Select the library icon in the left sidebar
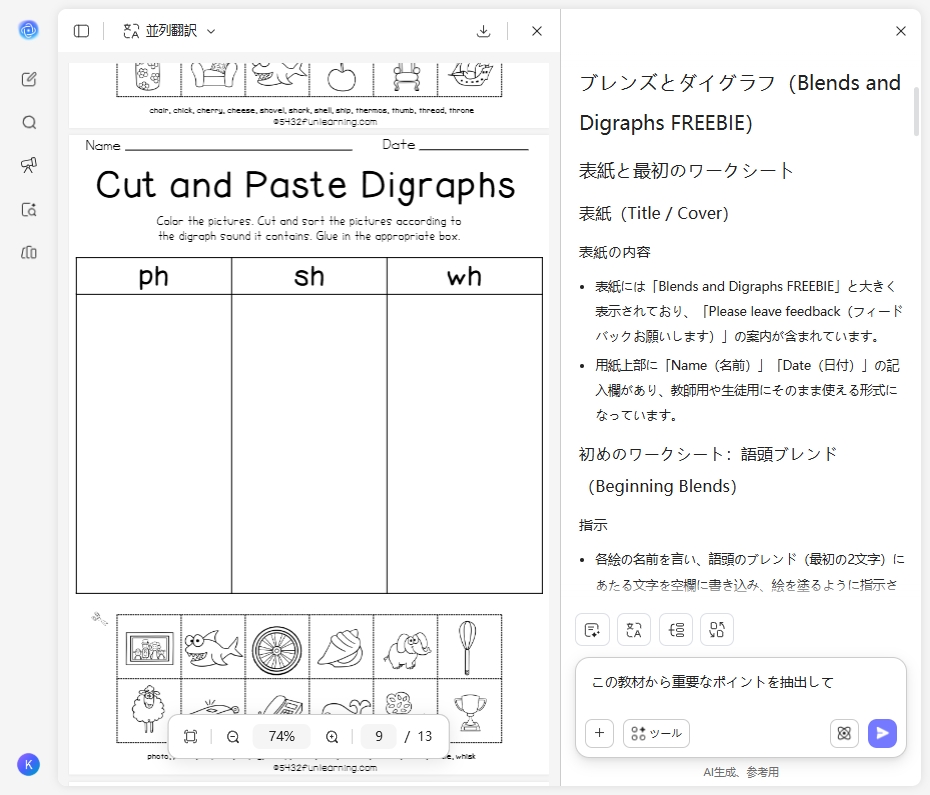This screenshot has height=795, width=930. (29, 253)
